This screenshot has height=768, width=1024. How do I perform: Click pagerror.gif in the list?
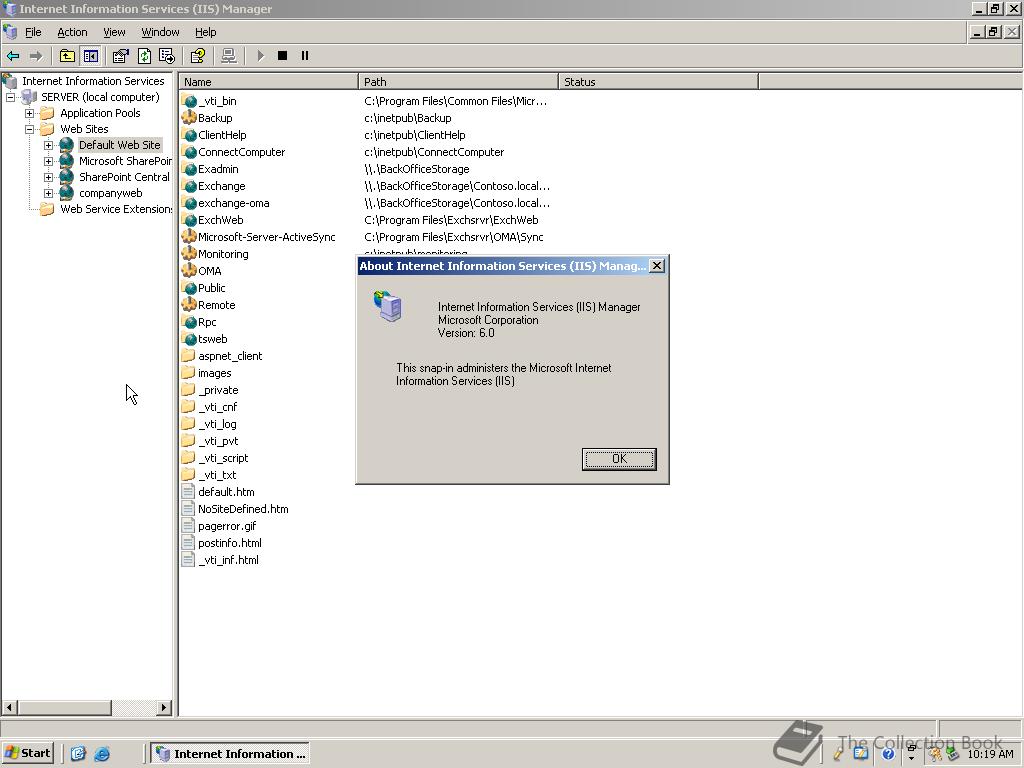click(x=227, y=526)
